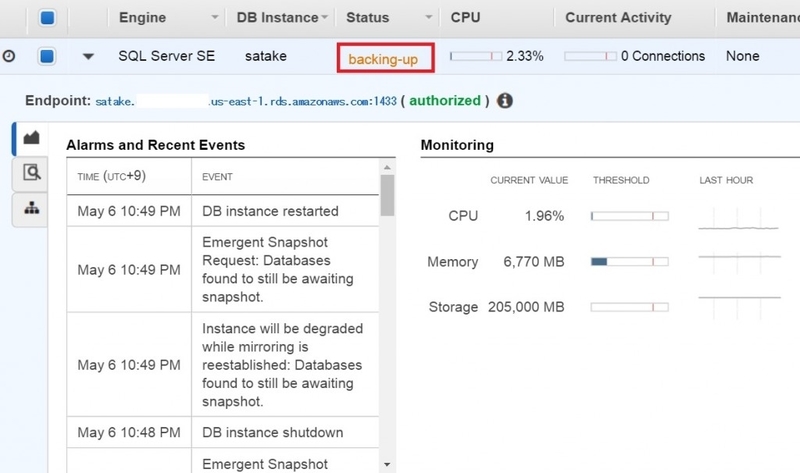Open the DB Instance column dropdown
This screenshot has width=800, height=473.
pos(324,17)
